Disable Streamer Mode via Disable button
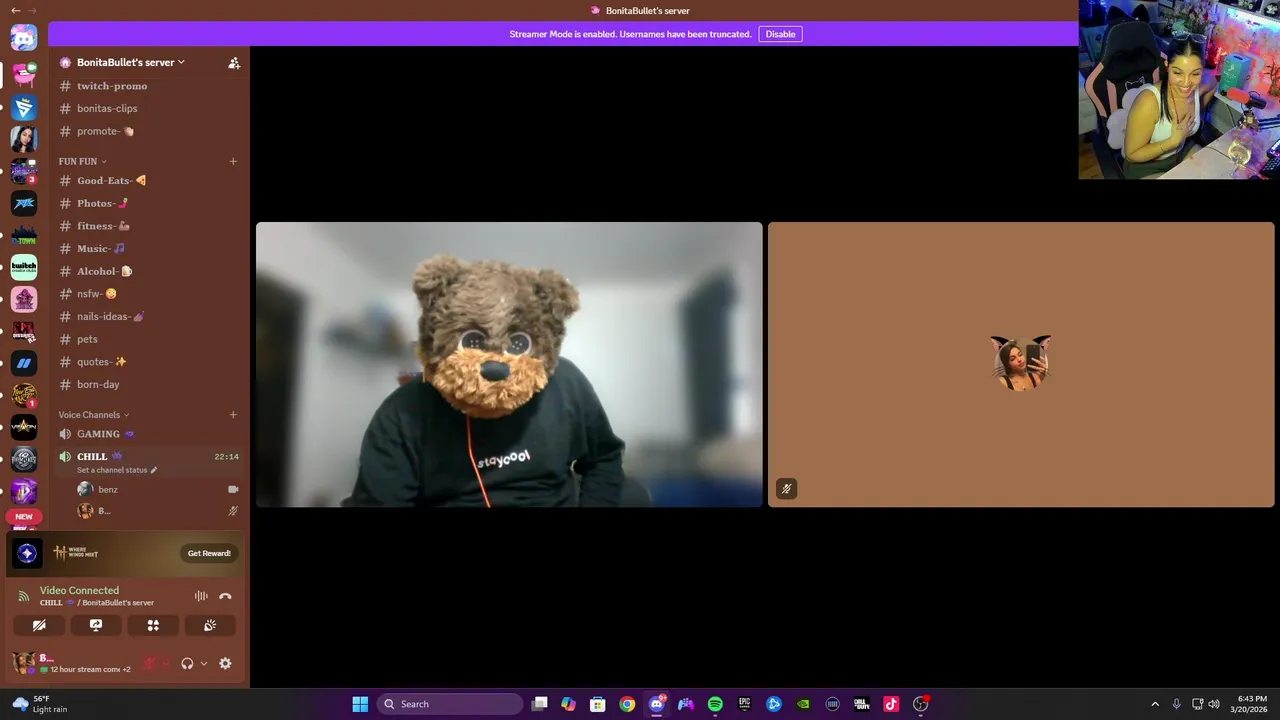This screenshot has height=720, width=1280. 780,34
